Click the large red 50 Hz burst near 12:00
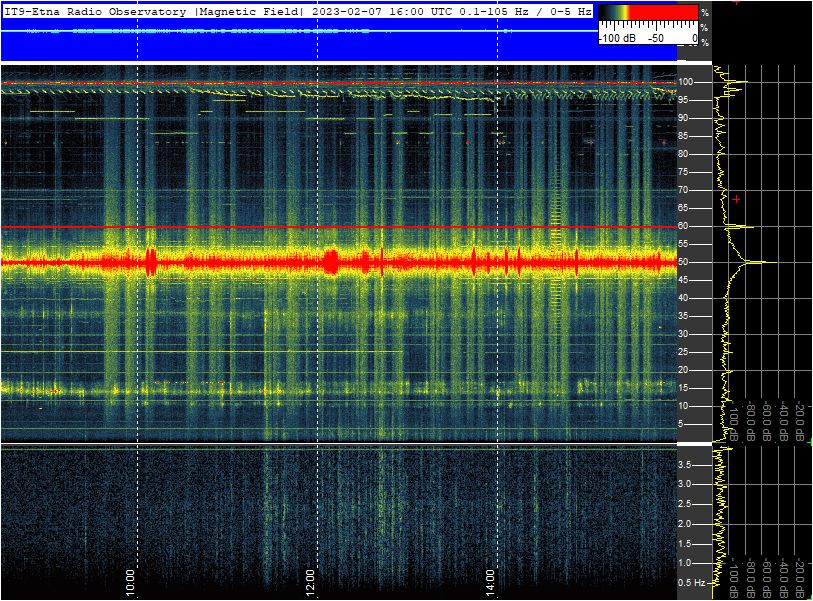 coord(331,262)
